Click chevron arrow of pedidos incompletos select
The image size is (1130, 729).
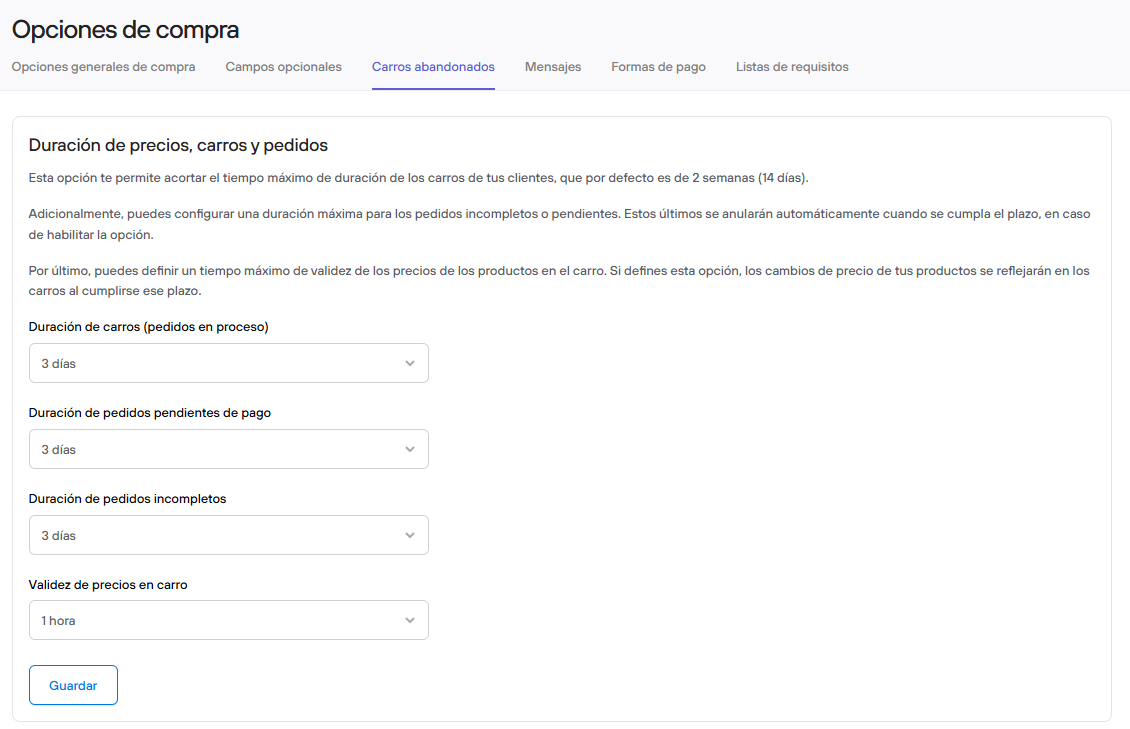point(410,535)
